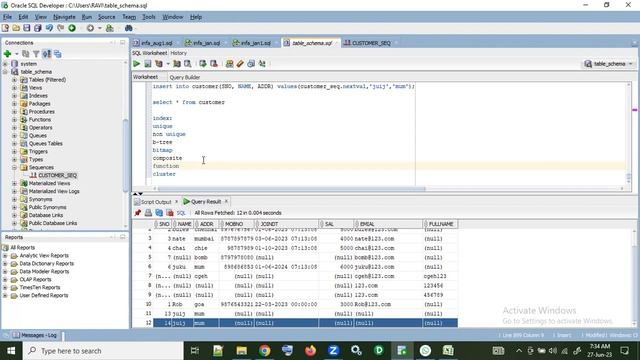The image size is (640, 360).
Task: Expand the Procedures tree node
Action: (14, 111)
